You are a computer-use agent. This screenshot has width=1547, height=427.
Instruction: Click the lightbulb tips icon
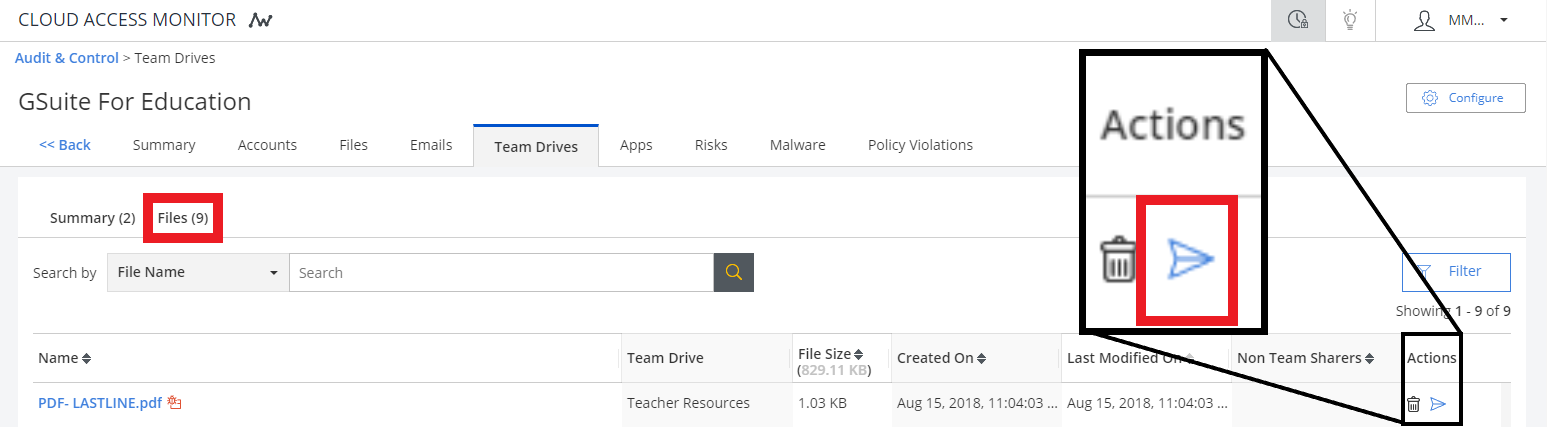[x=1350, y=20]
